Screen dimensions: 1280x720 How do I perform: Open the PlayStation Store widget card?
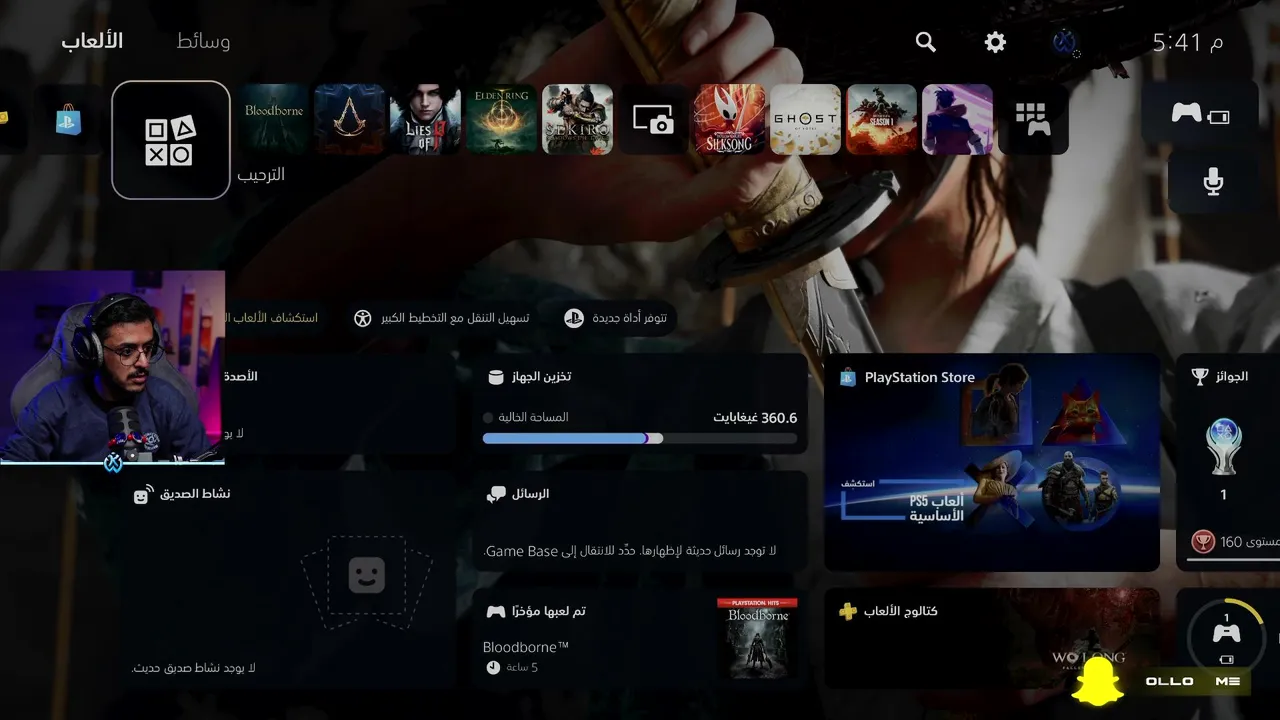tap(992, 462)
